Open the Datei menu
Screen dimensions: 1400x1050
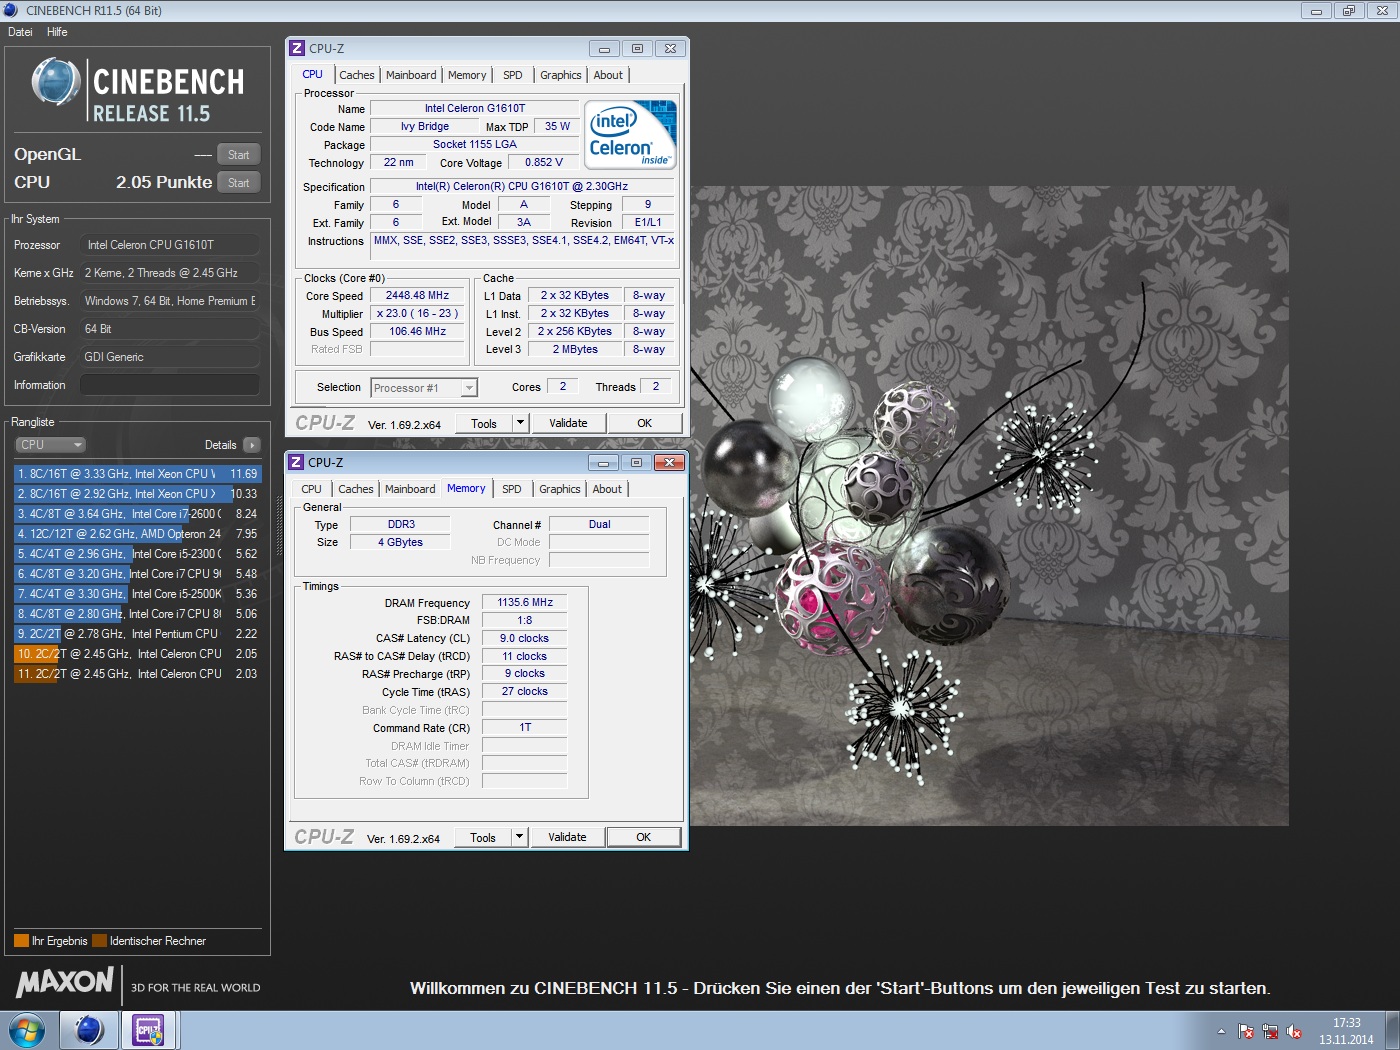[20, 32]
